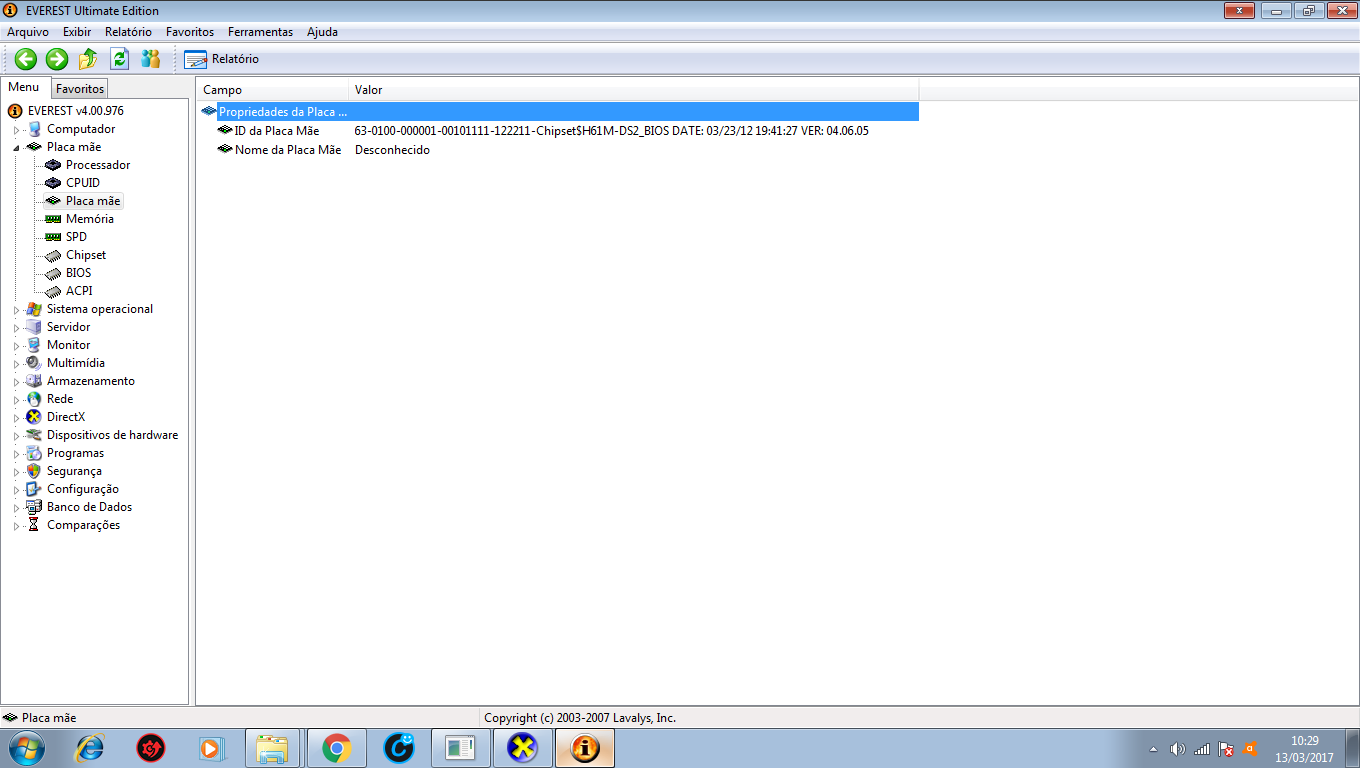Click the Relatório report icon in the toolbar
The height and width of the screenshot is (768, 1360).
(x=195, y=59)
